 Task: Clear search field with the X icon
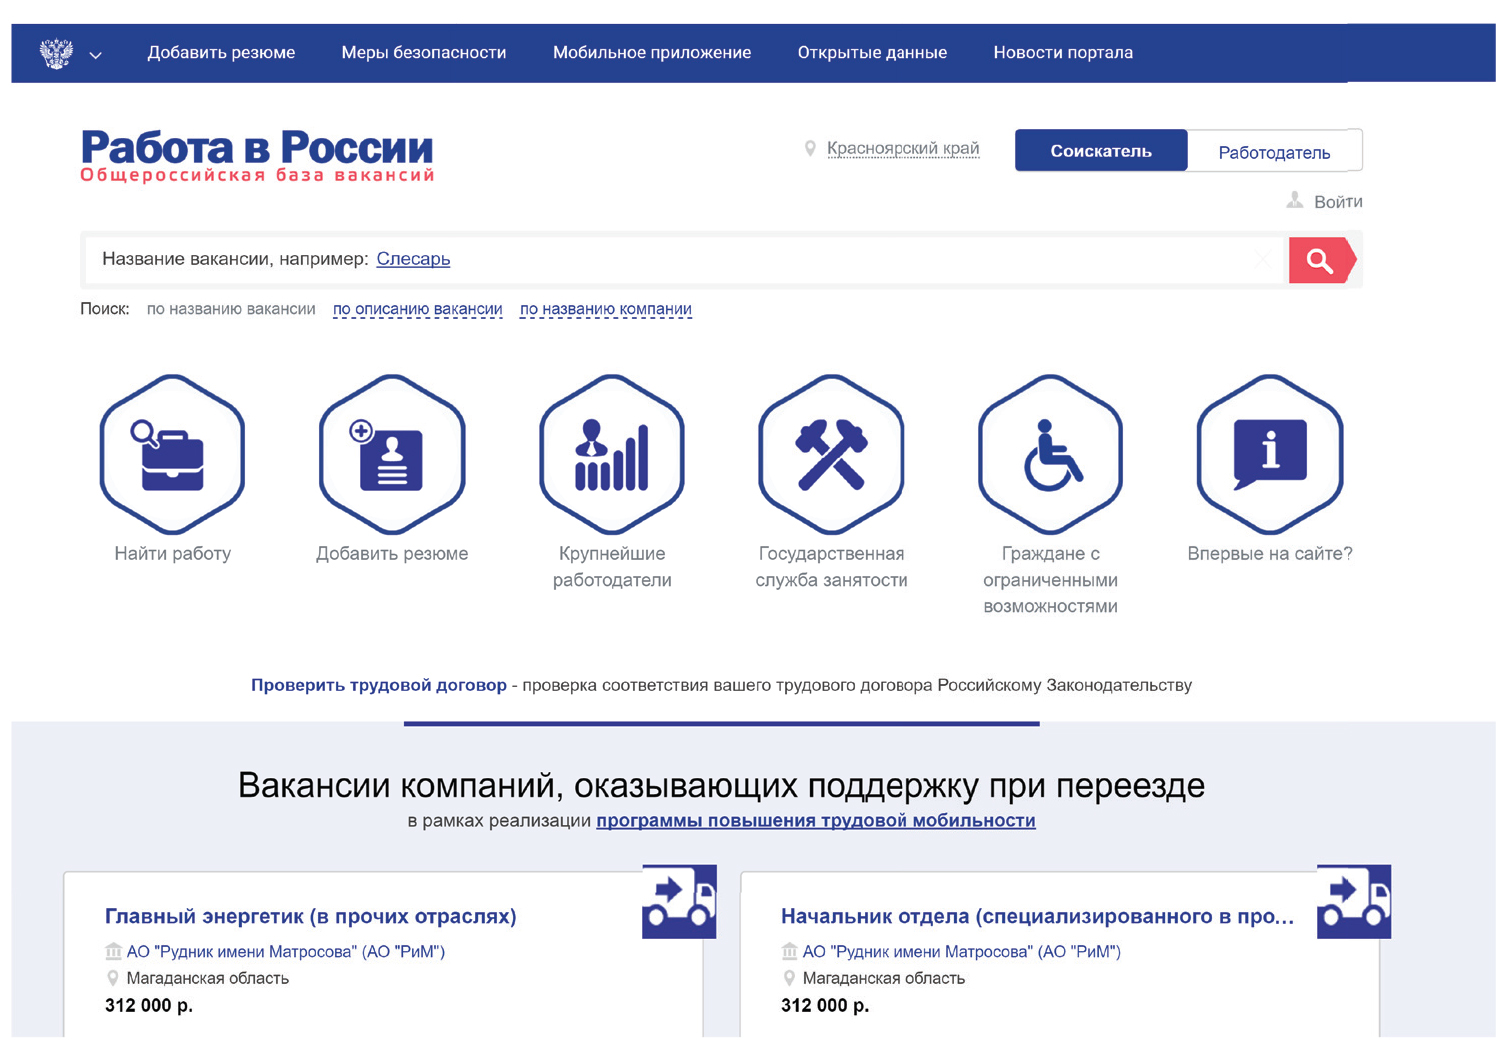[x=1262, y=260]
